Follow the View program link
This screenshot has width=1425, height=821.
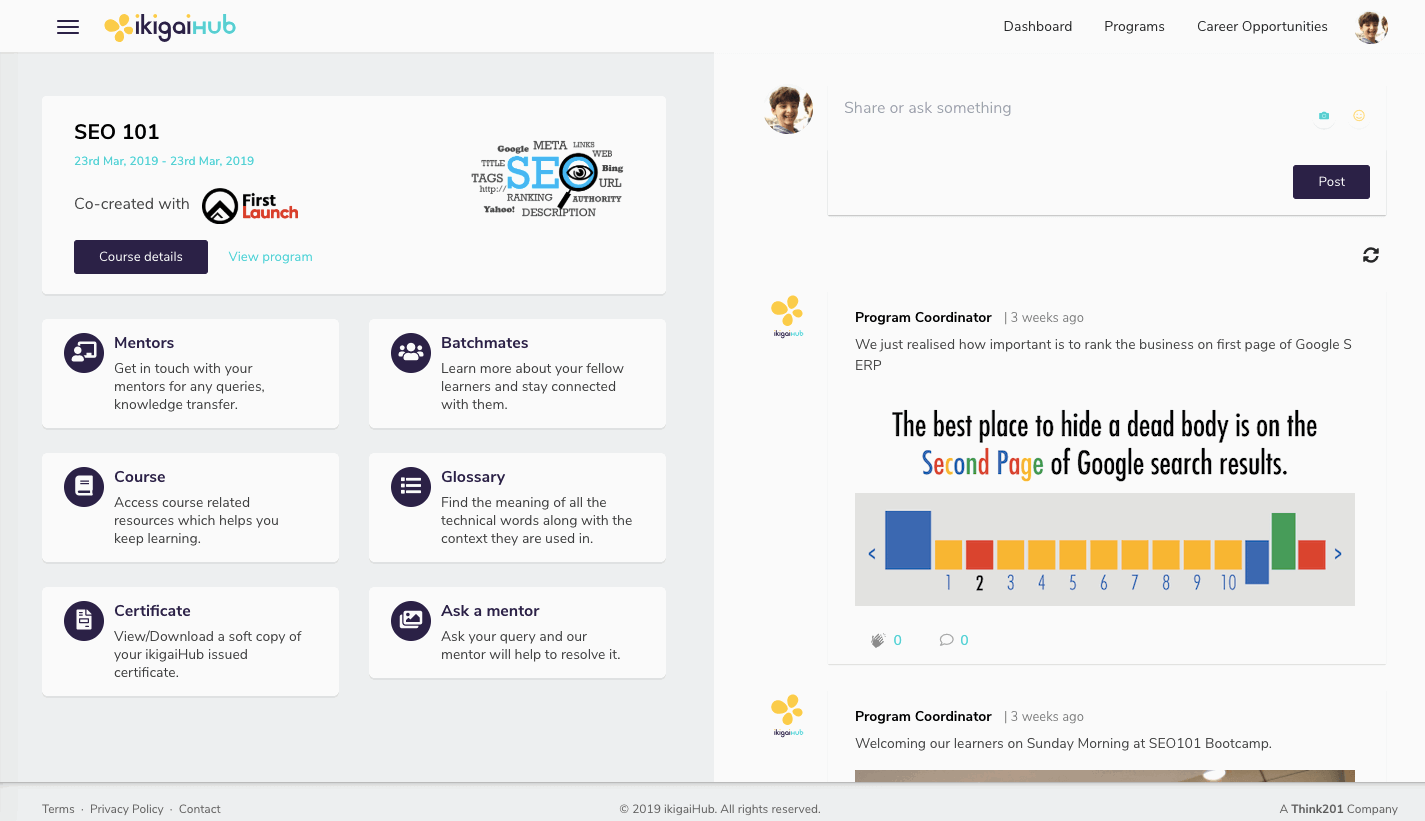click(x=270, y=257)
